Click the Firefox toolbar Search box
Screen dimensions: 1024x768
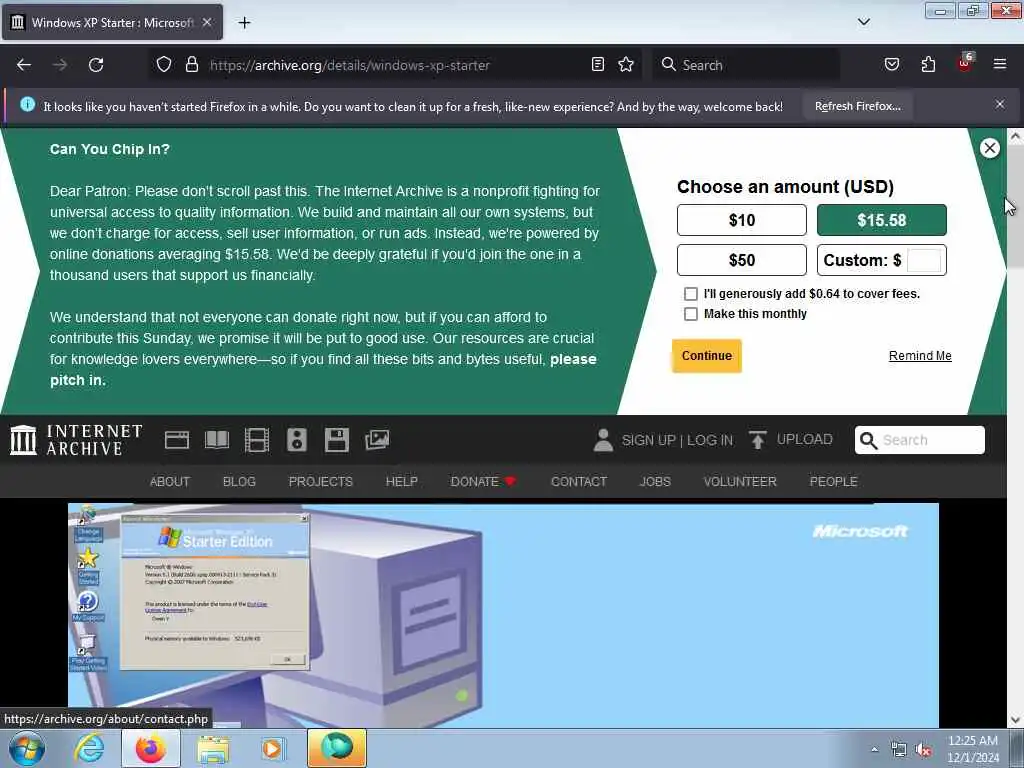pyautogui.click(x=746, y=65)
